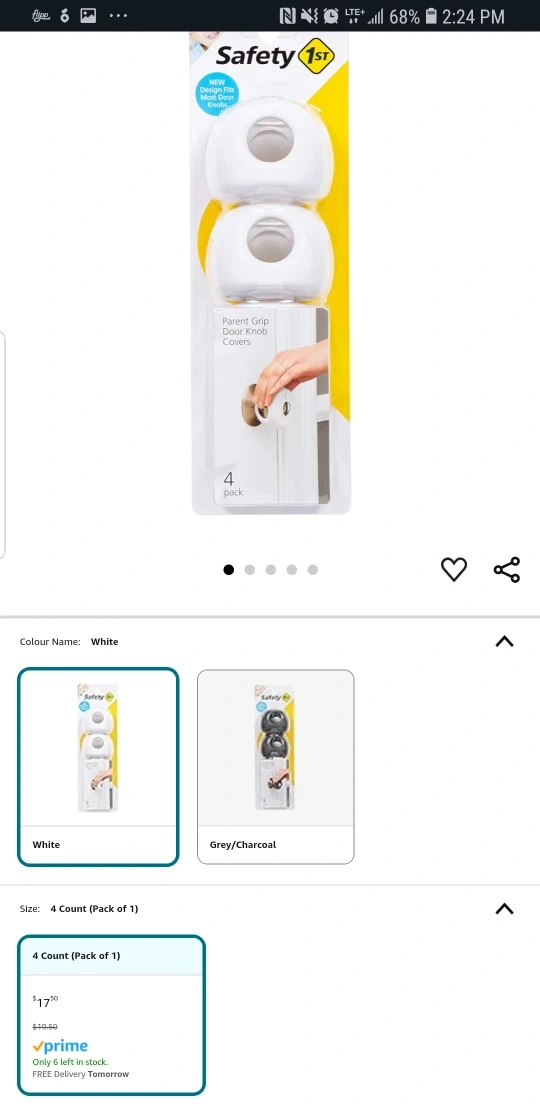Select the Grey/Charcoal colour option
The image size is (540, 1110).
point(275,767)
